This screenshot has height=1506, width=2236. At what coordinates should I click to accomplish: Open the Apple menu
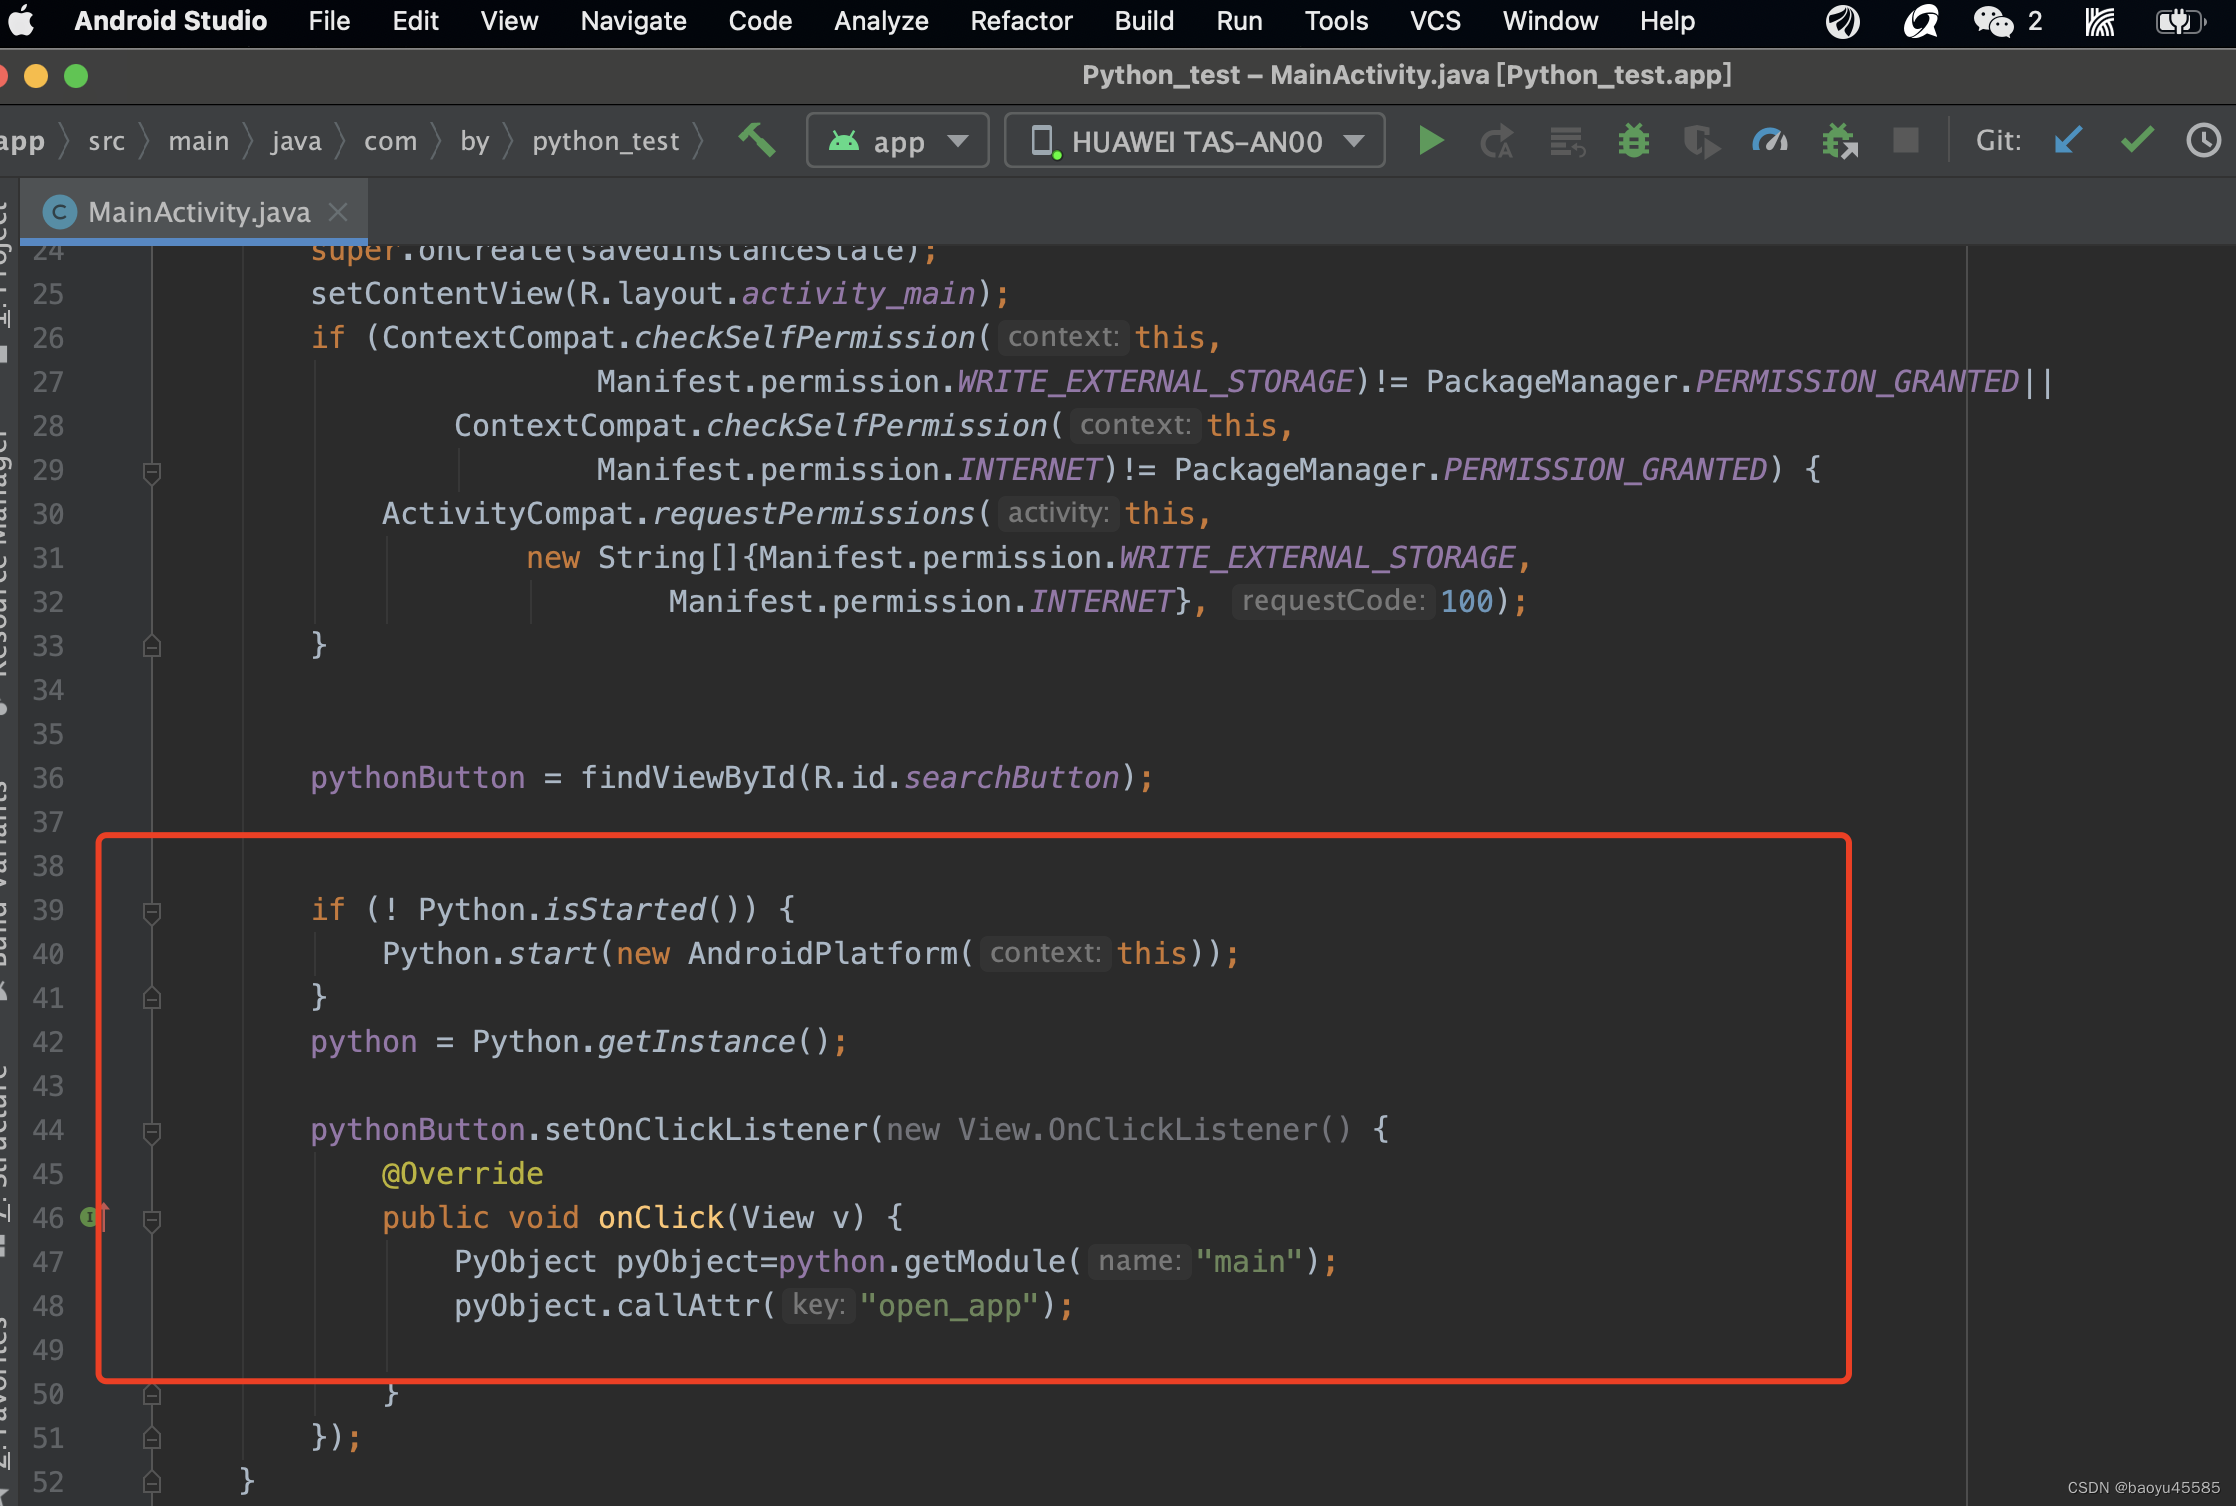[21, 21]
